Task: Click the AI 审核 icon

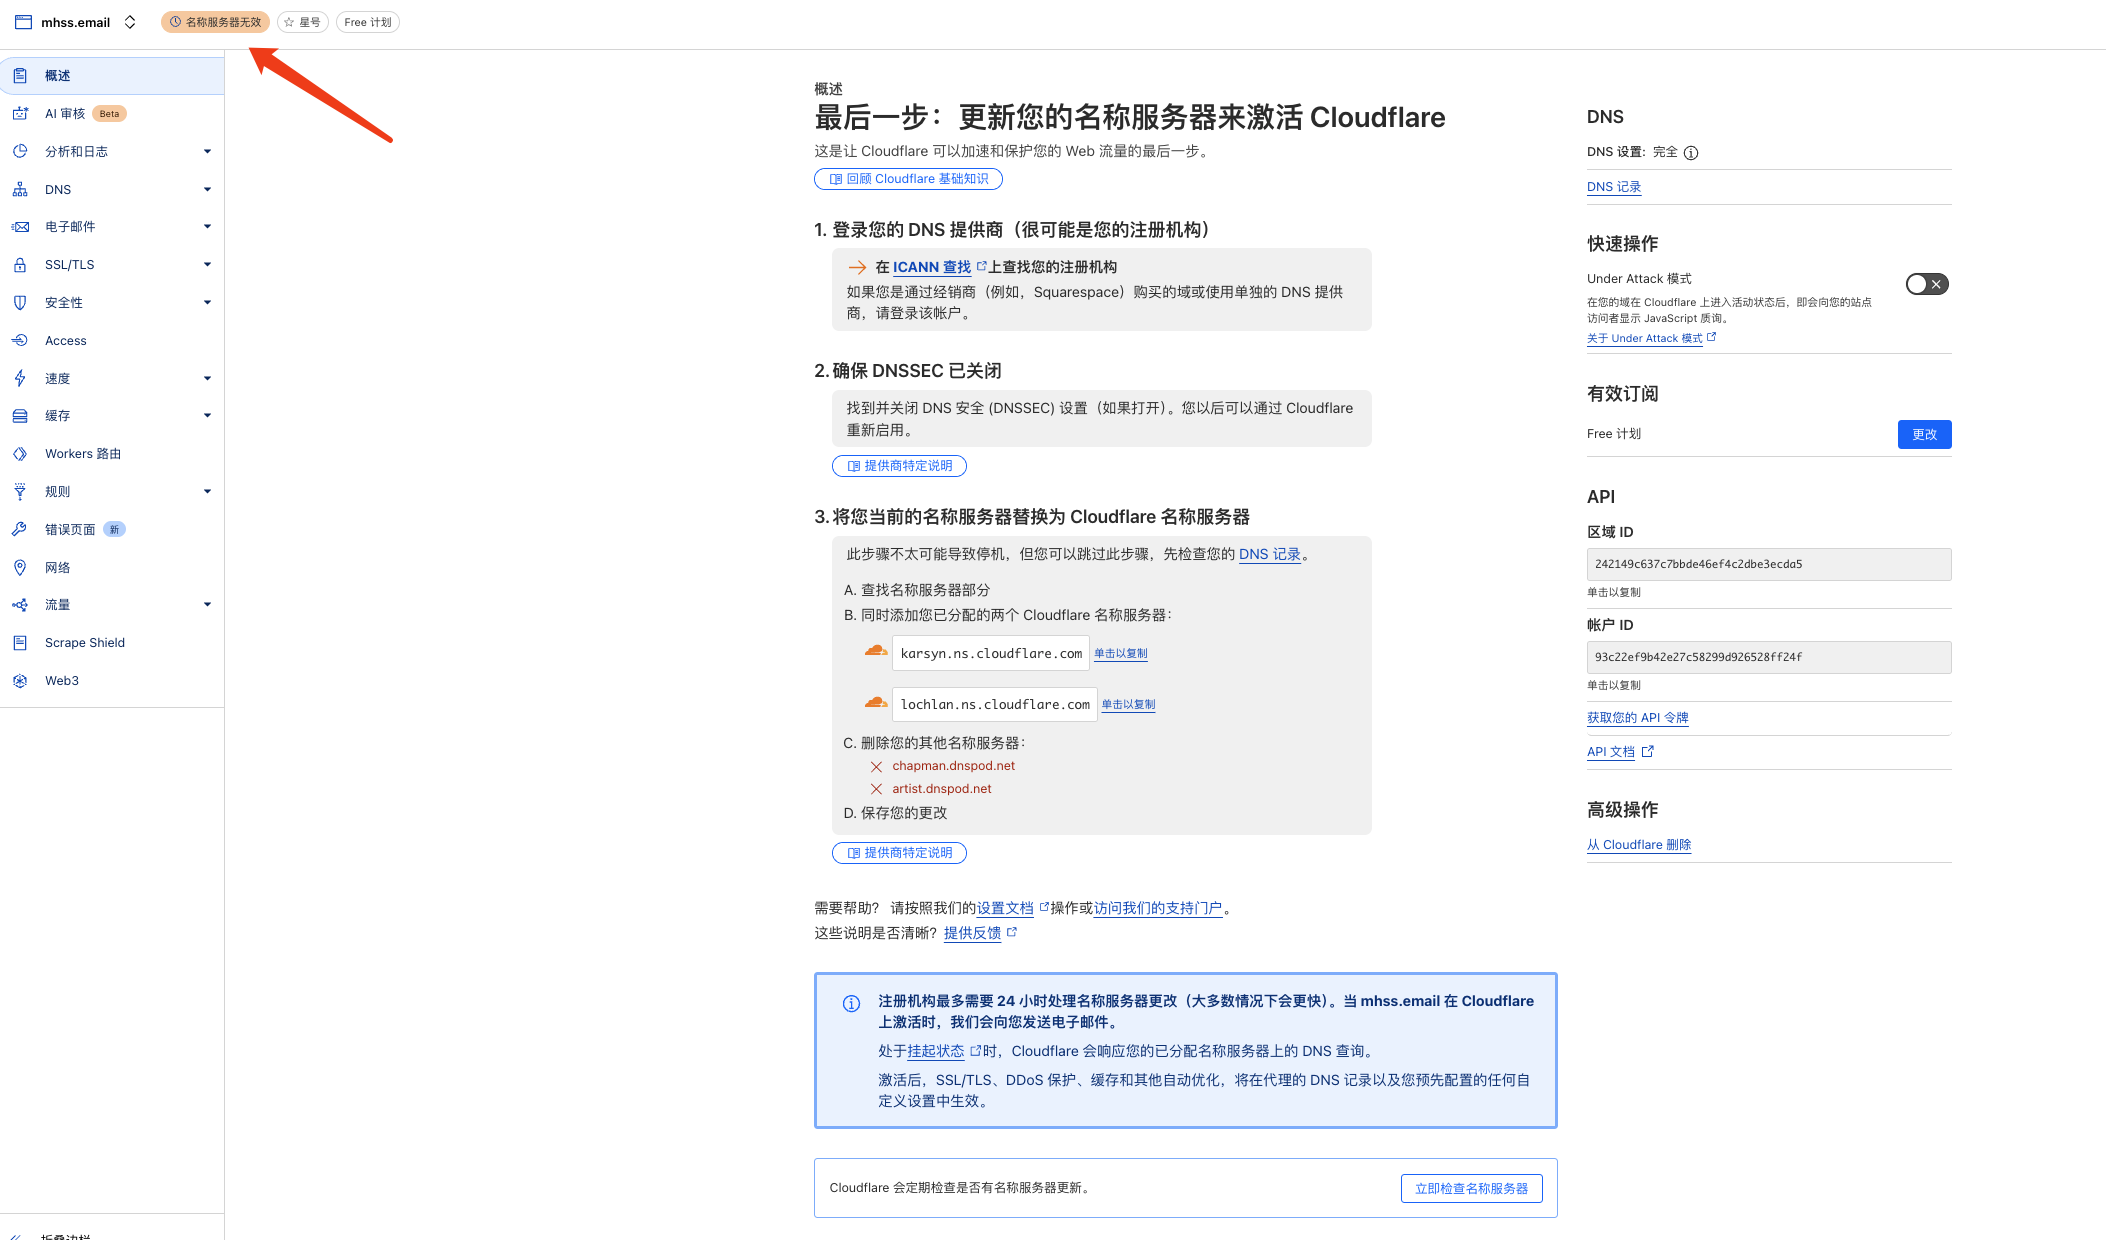Action: point(20,114)
